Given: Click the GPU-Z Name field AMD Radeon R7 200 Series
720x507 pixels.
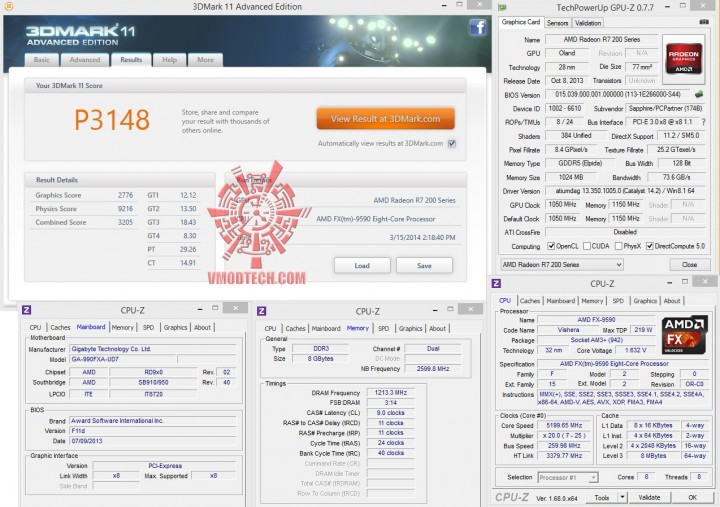Looking at the screenshot, I should (602, 39).
